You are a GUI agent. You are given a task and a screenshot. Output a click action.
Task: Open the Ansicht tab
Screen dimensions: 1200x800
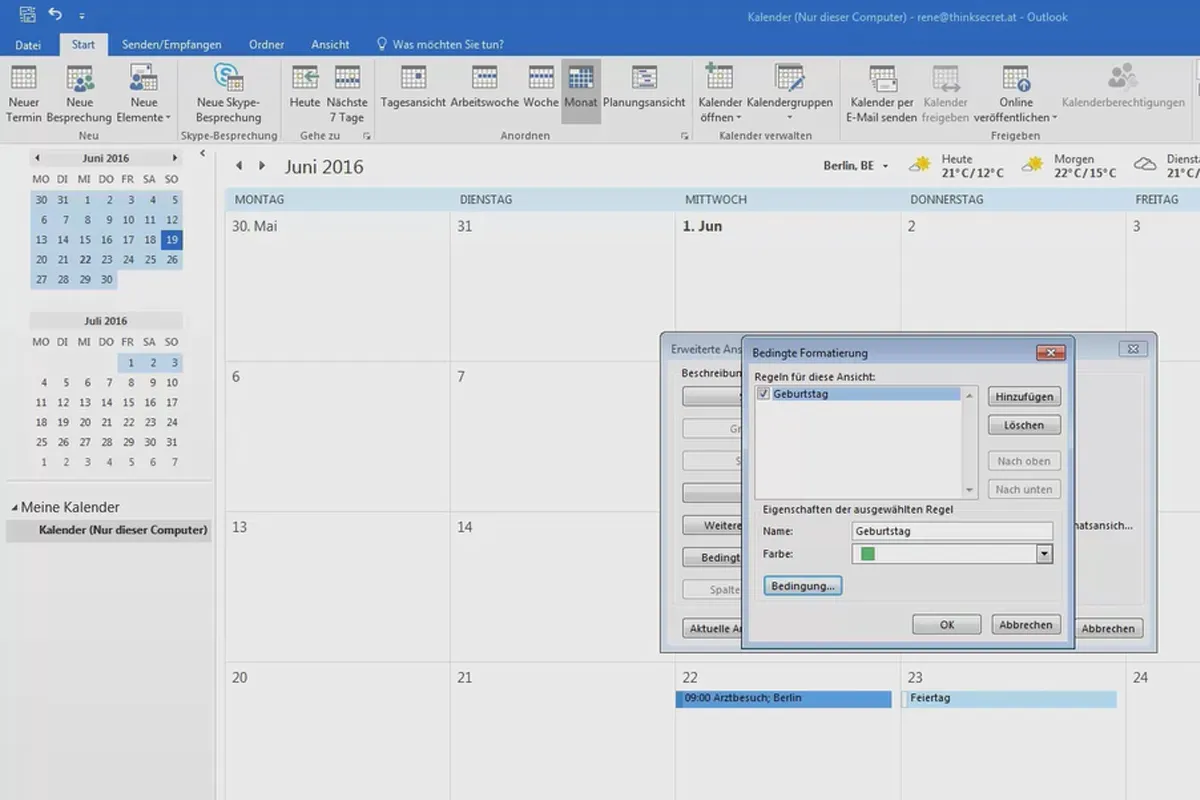click(331, 45)
